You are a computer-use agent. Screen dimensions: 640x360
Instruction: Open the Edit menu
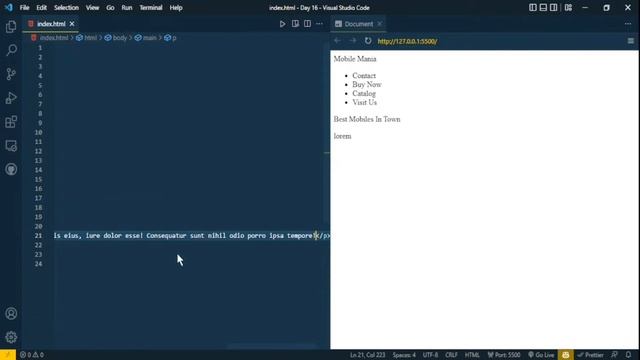pos(42,8)
